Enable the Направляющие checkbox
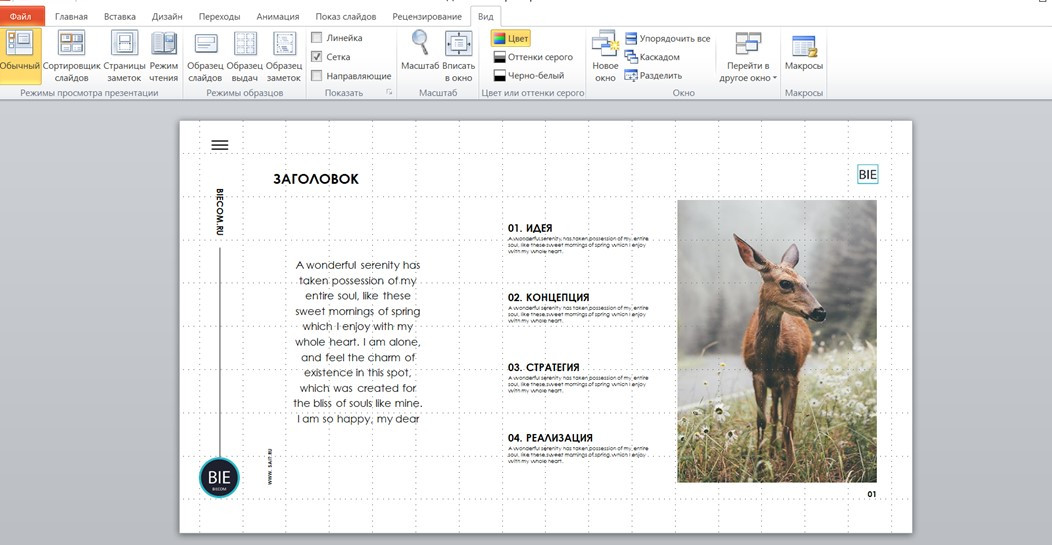 [317, 76]
